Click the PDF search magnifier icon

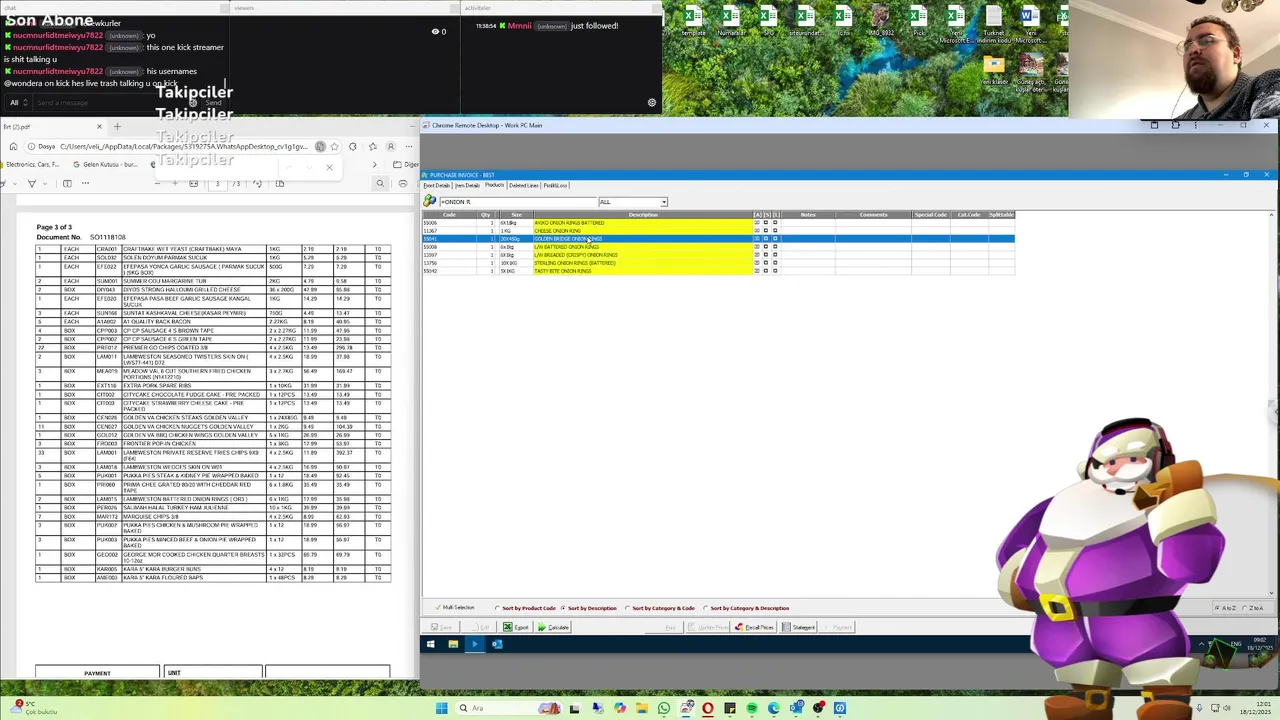click(x=380, y=184)
